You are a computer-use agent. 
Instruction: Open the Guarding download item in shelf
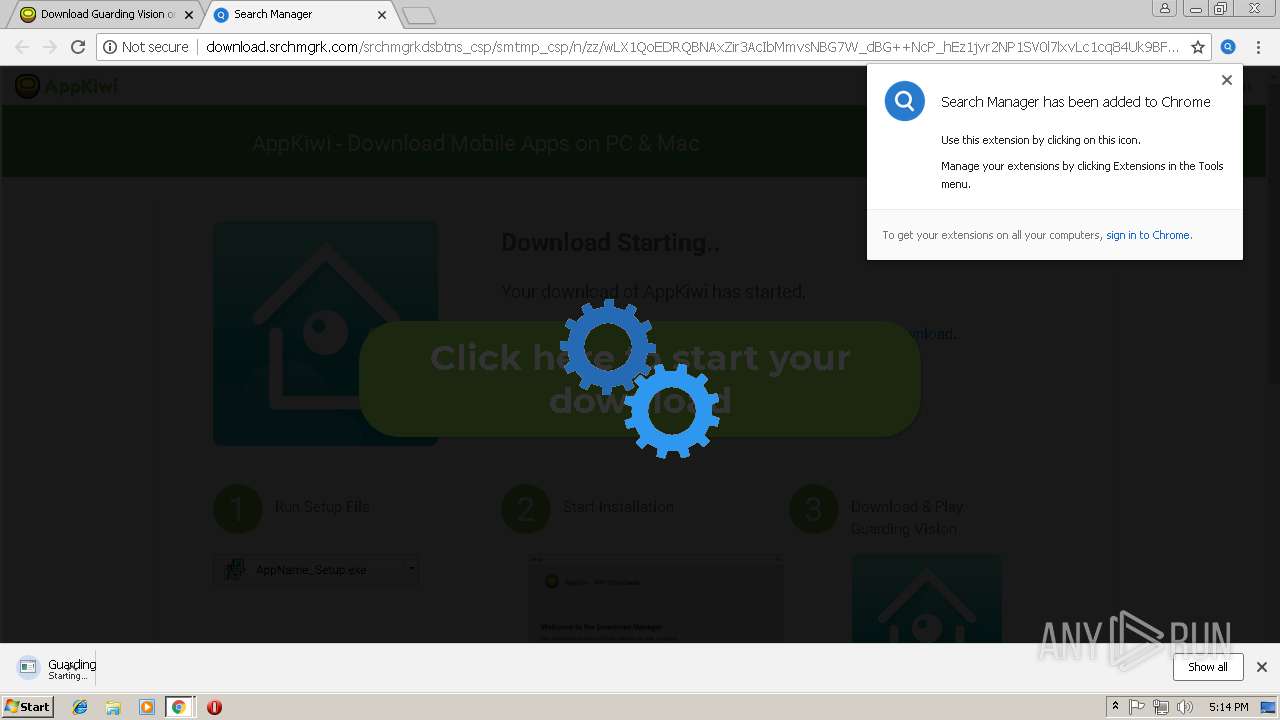57,668
